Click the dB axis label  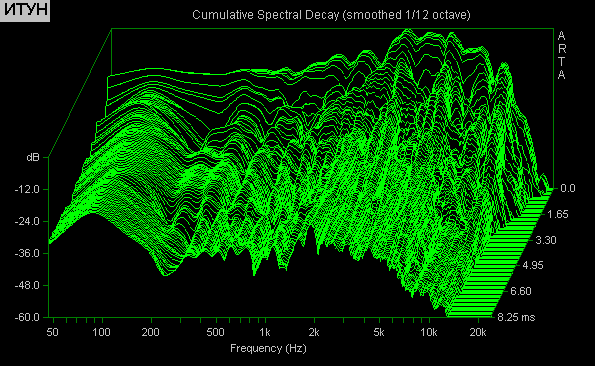coord(33,157)
